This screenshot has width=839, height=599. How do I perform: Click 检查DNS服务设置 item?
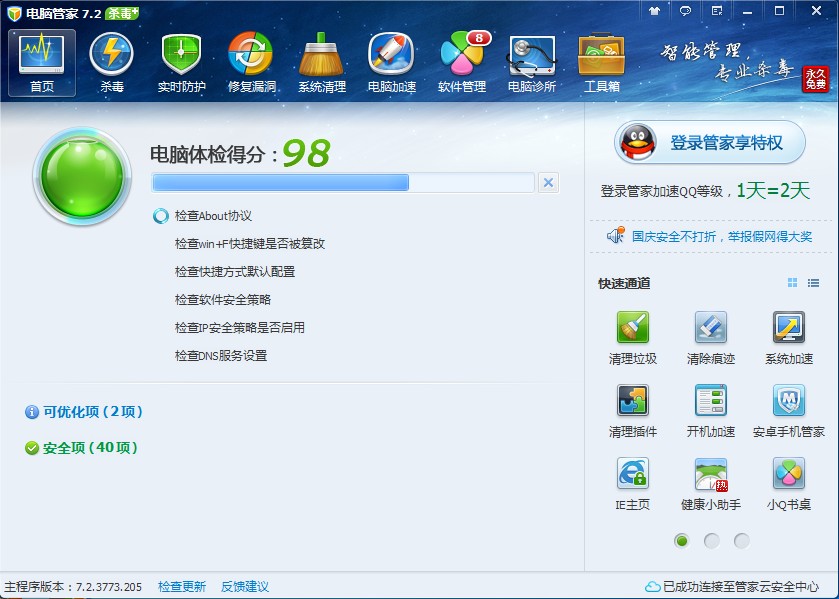[x=221, y=355]
